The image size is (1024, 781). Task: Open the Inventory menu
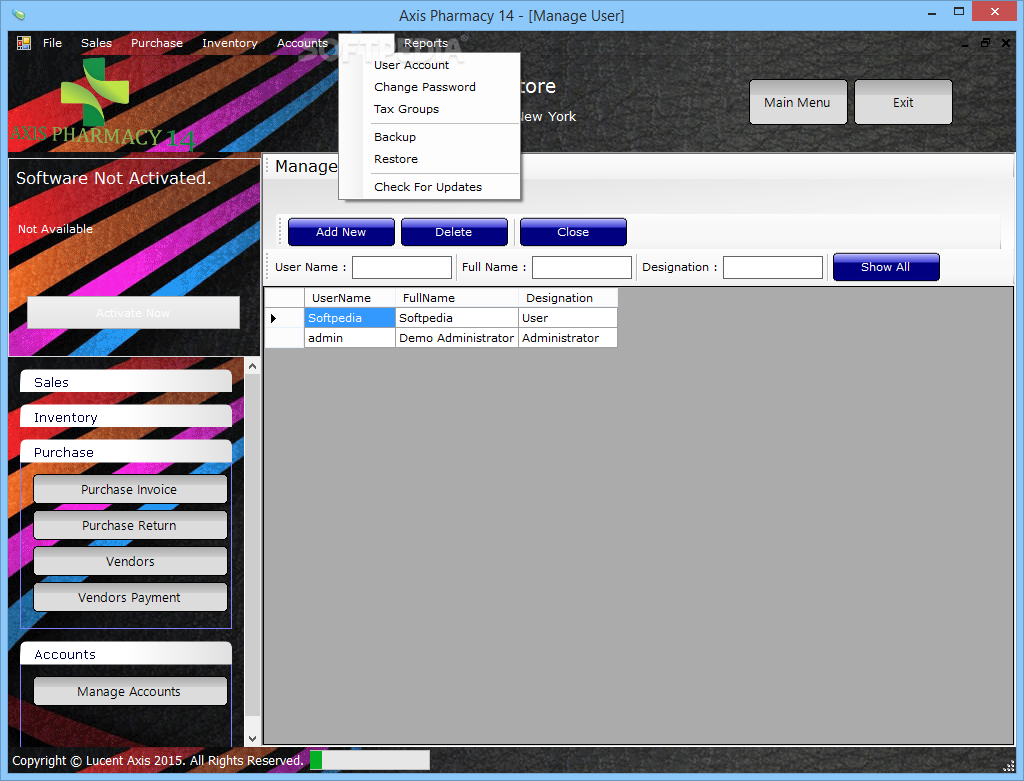(x=229, y=43)
